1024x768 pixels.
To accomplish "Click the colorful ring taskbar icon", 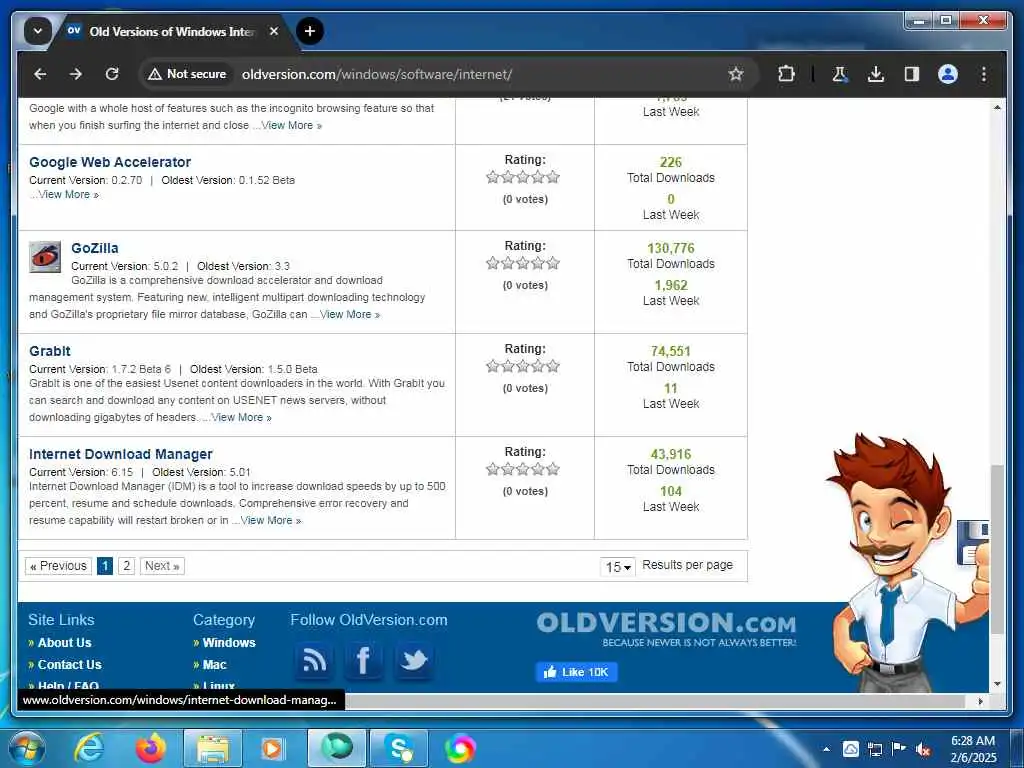I will pos(460,748).
